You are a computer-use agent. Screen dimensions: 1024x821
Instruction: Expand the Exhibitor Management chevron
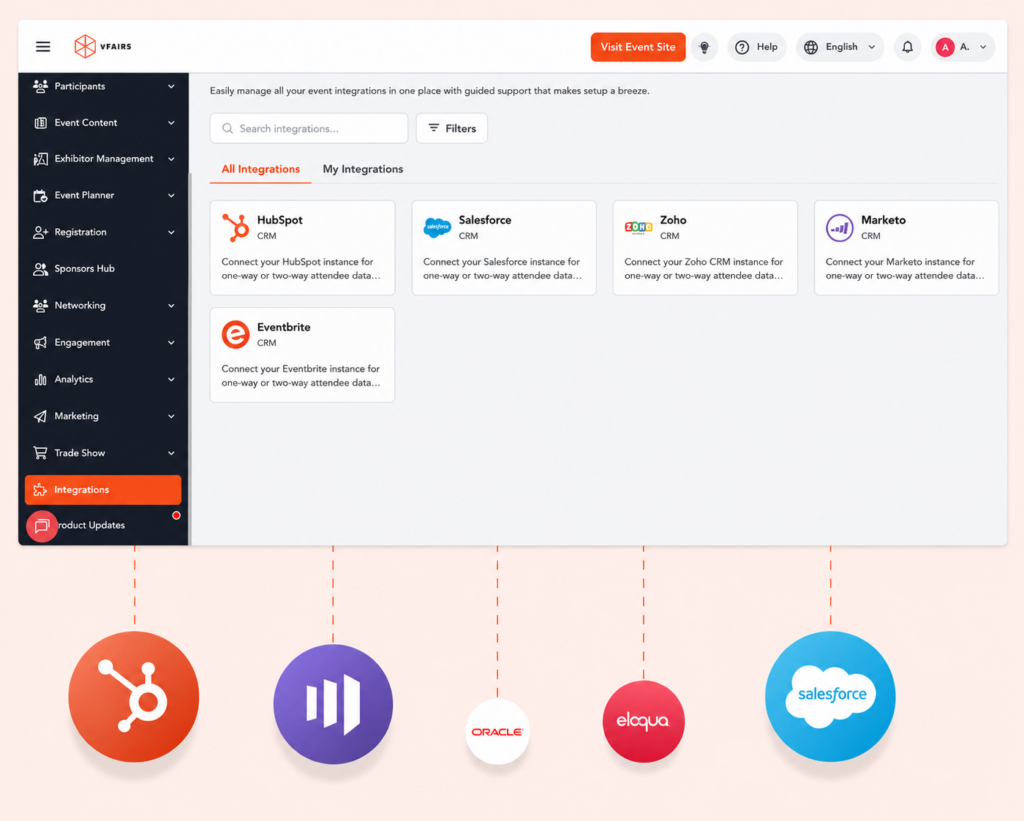pyautogui.click(x=171, y=159)
